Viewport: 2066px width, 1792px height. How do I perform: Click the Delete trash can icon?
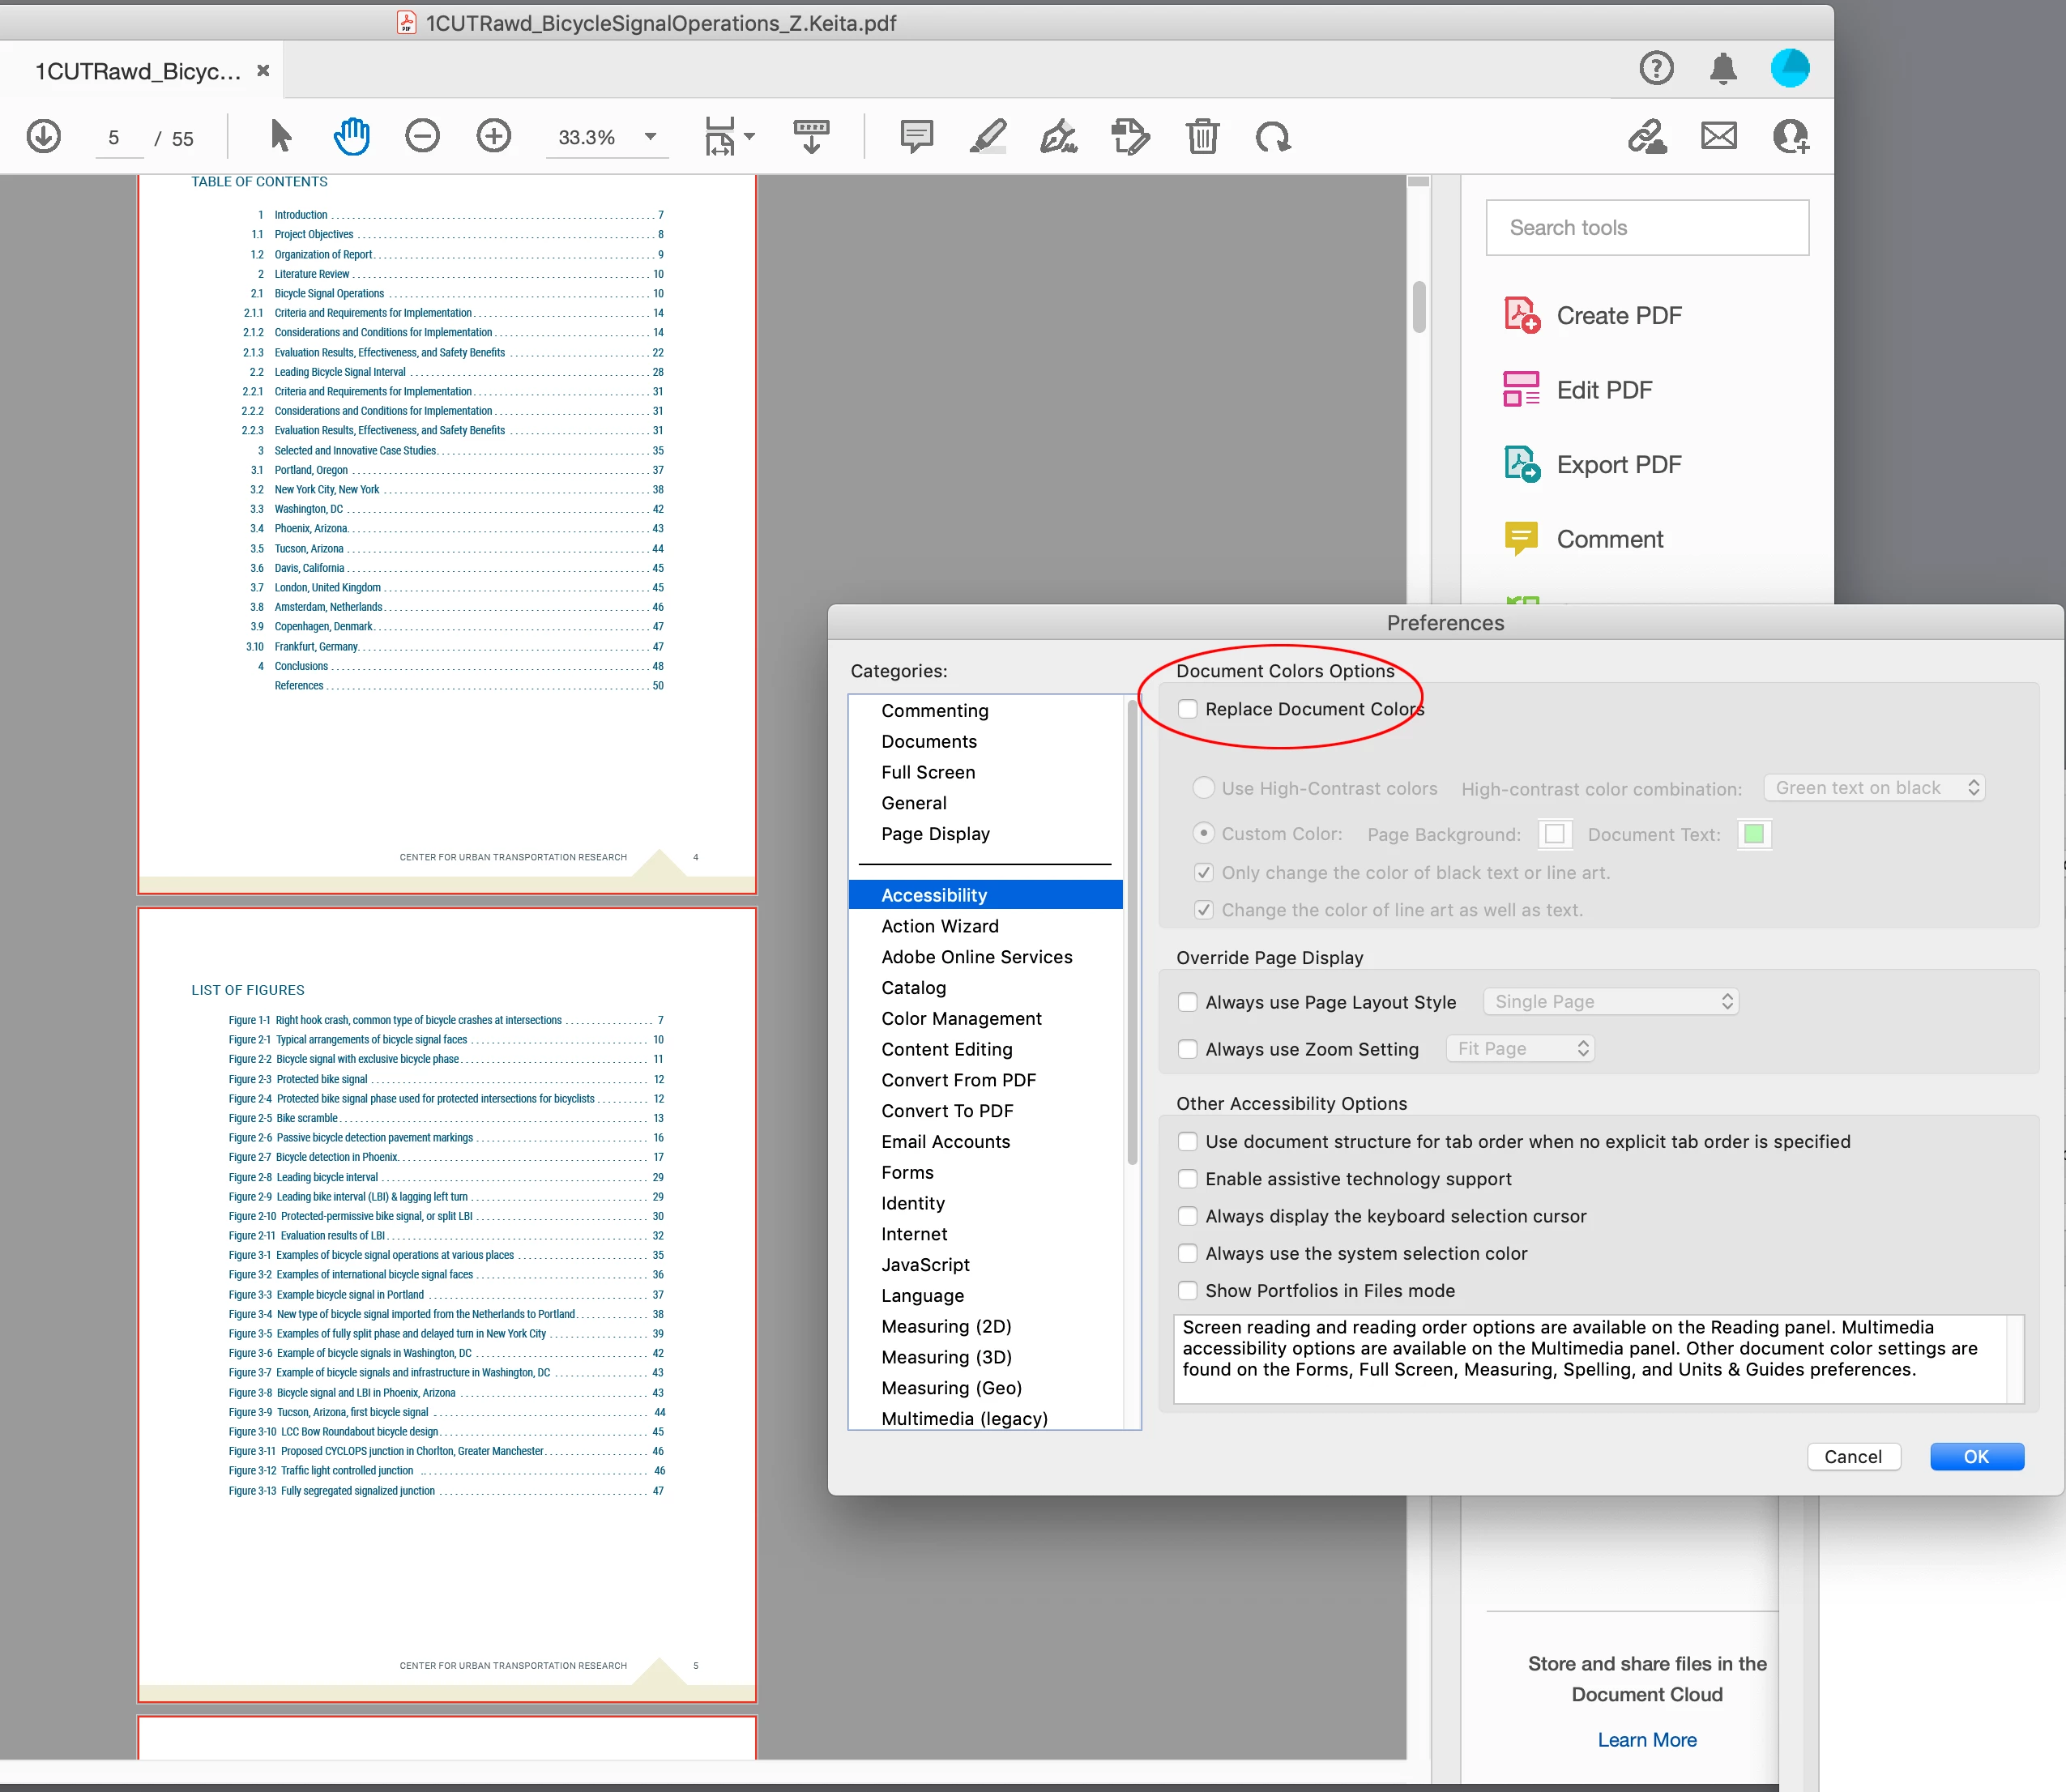click(x=1202, y=136)
